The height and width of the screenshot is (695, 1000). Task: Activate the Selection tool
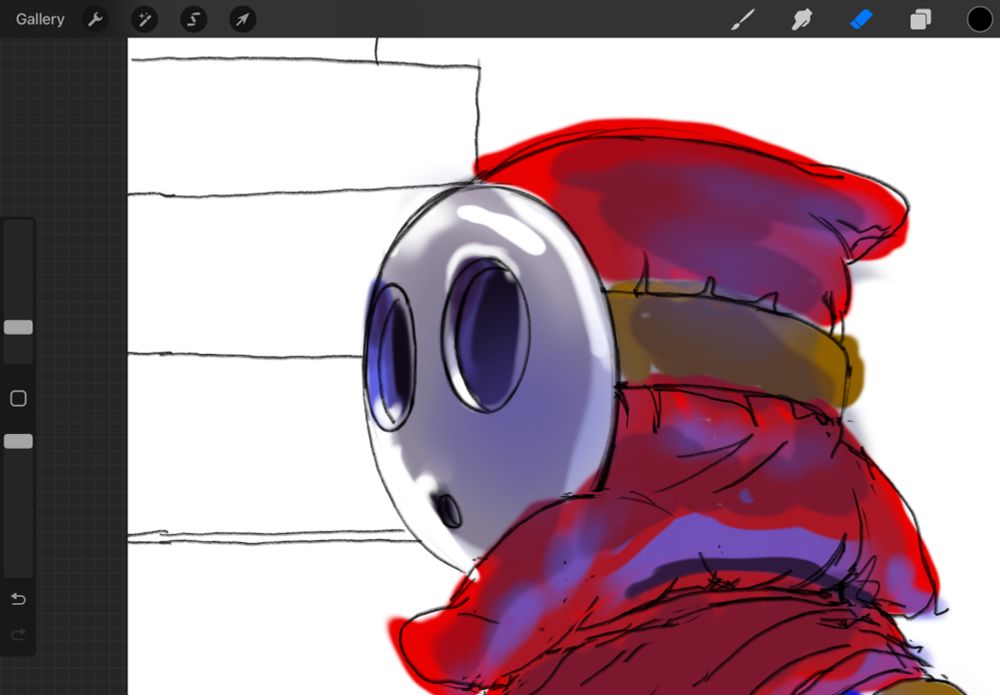(x=193, y=19)
